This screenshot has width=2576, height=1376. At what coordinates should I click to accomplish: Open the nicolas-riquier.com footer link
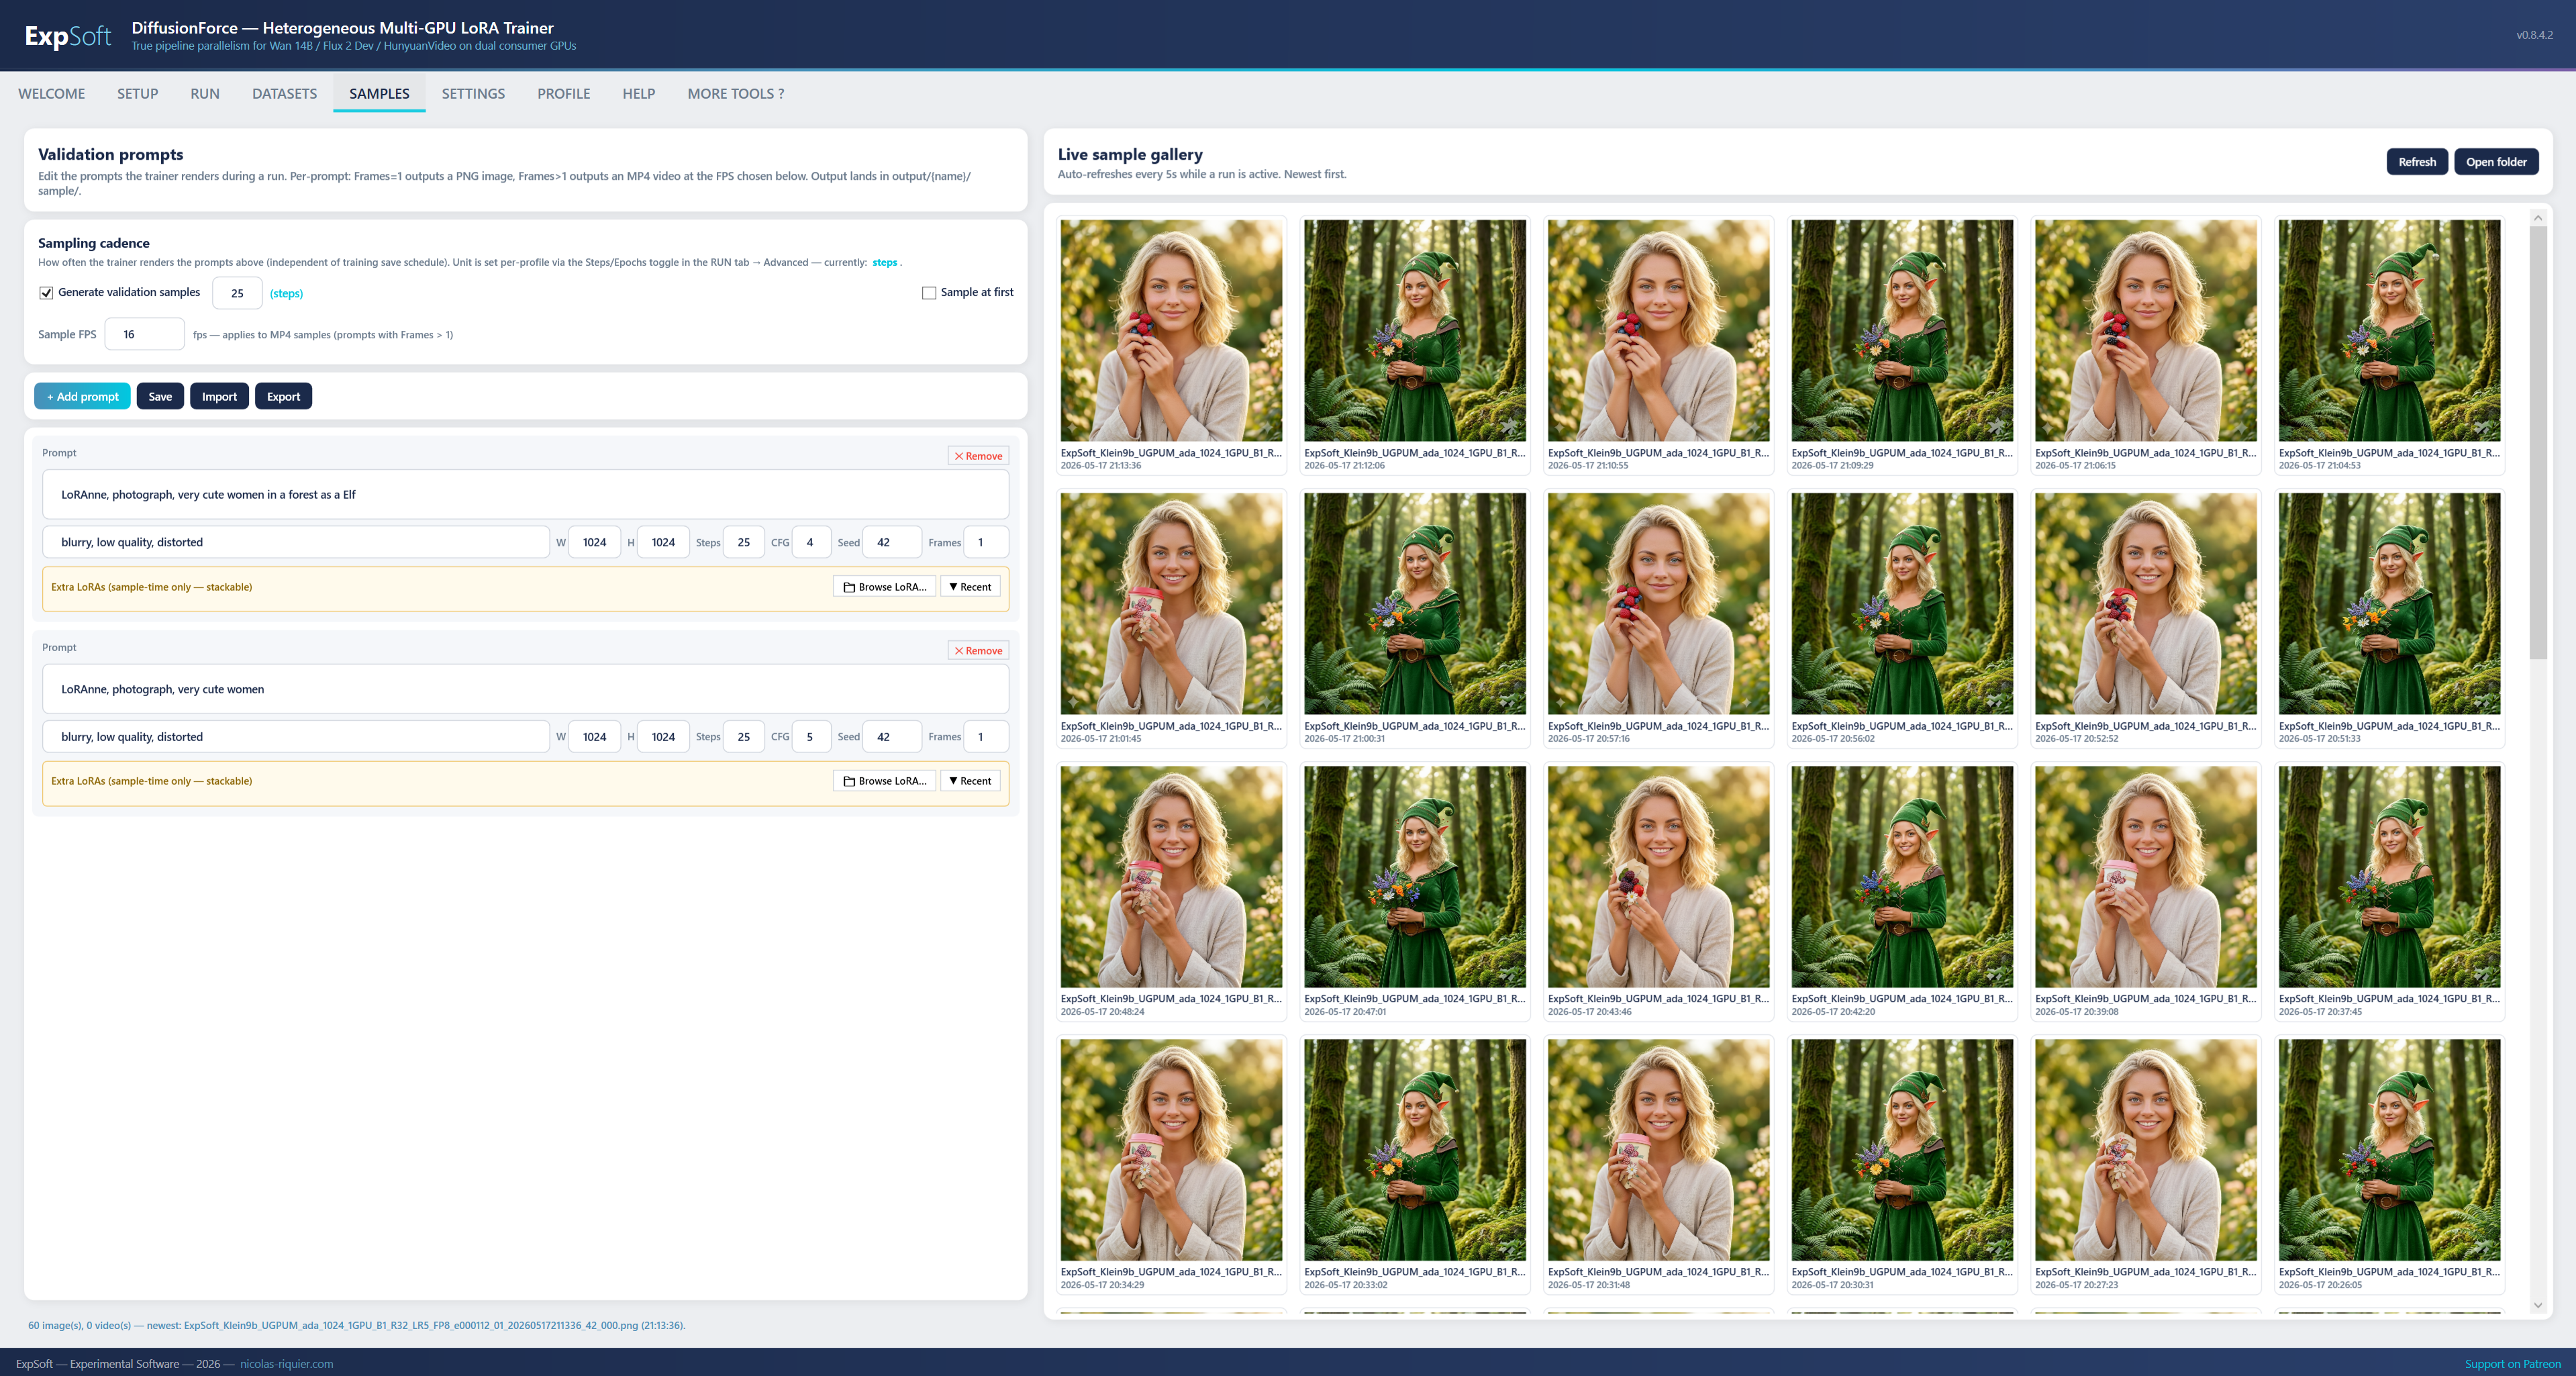point(287,1363)
